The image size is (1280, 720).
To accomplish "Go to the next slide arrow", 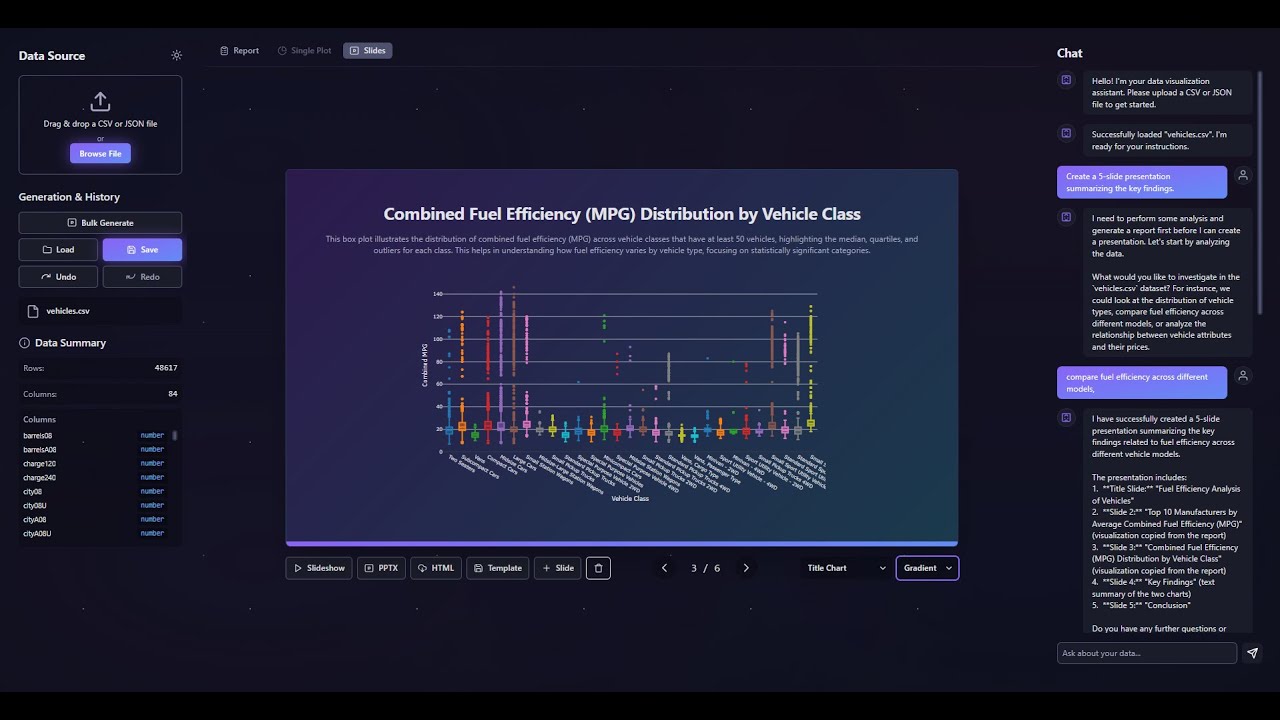I will tap(745, 568).
